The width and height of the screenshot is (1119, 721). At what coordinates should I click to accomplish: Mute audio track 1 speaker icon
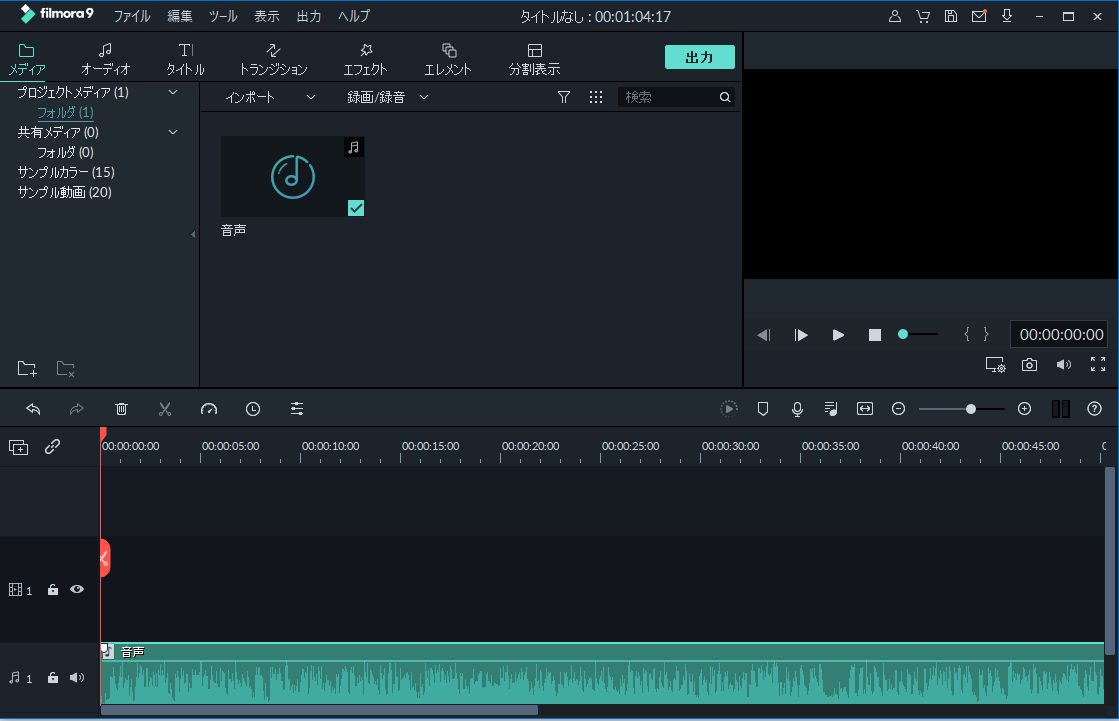pos(77,678)
